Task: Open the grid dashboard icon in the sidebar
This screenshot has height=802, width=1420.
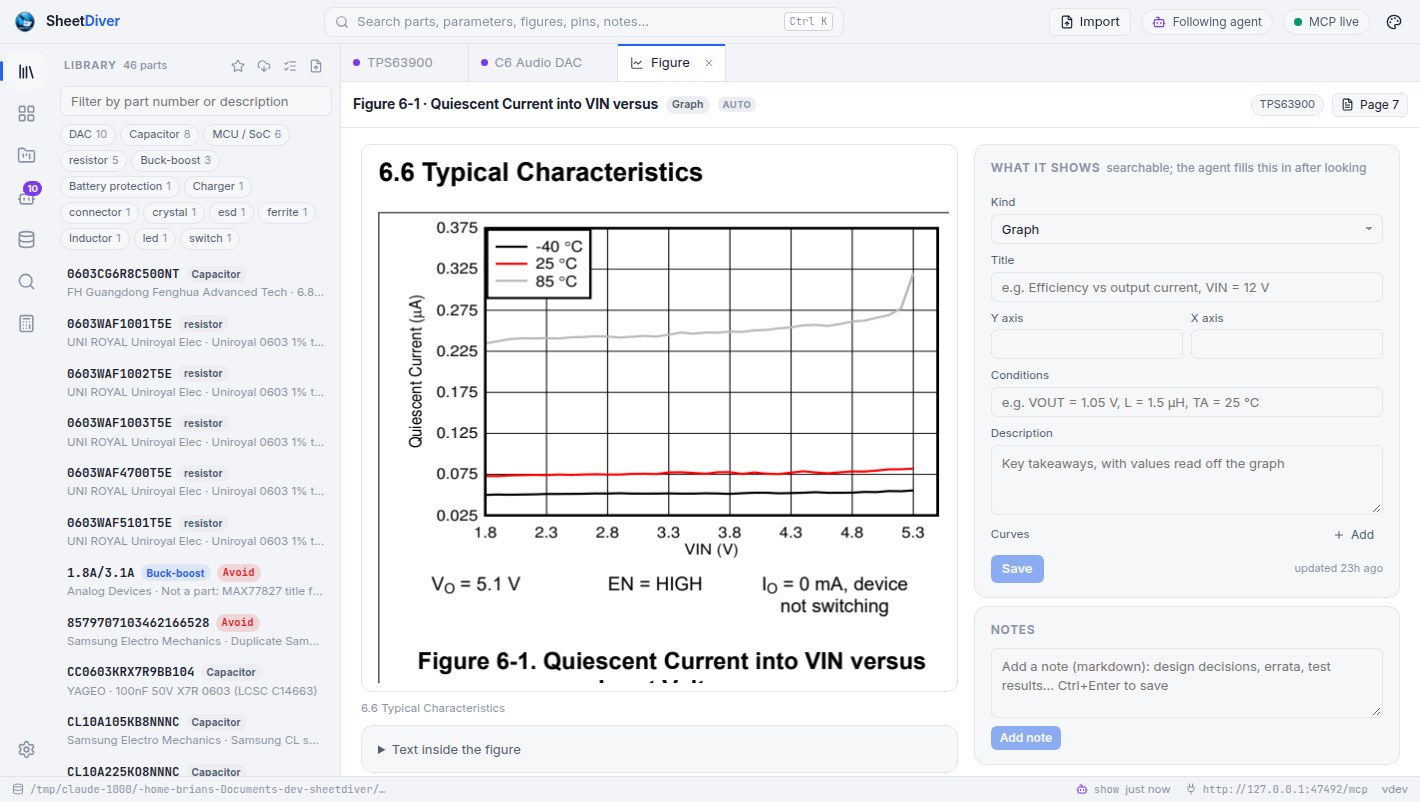Action: (x=27, y=114)
